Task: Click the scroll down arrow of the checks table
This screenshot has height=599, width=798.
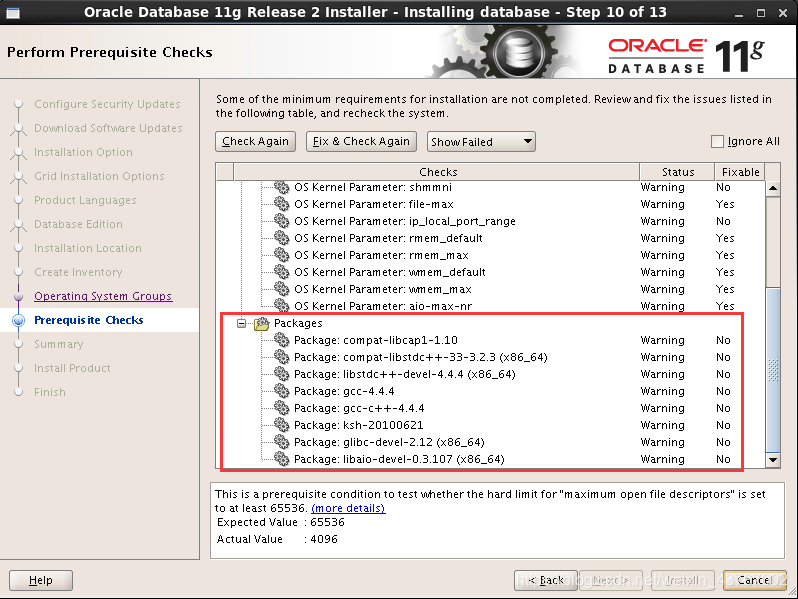Action: coord(773,460)
